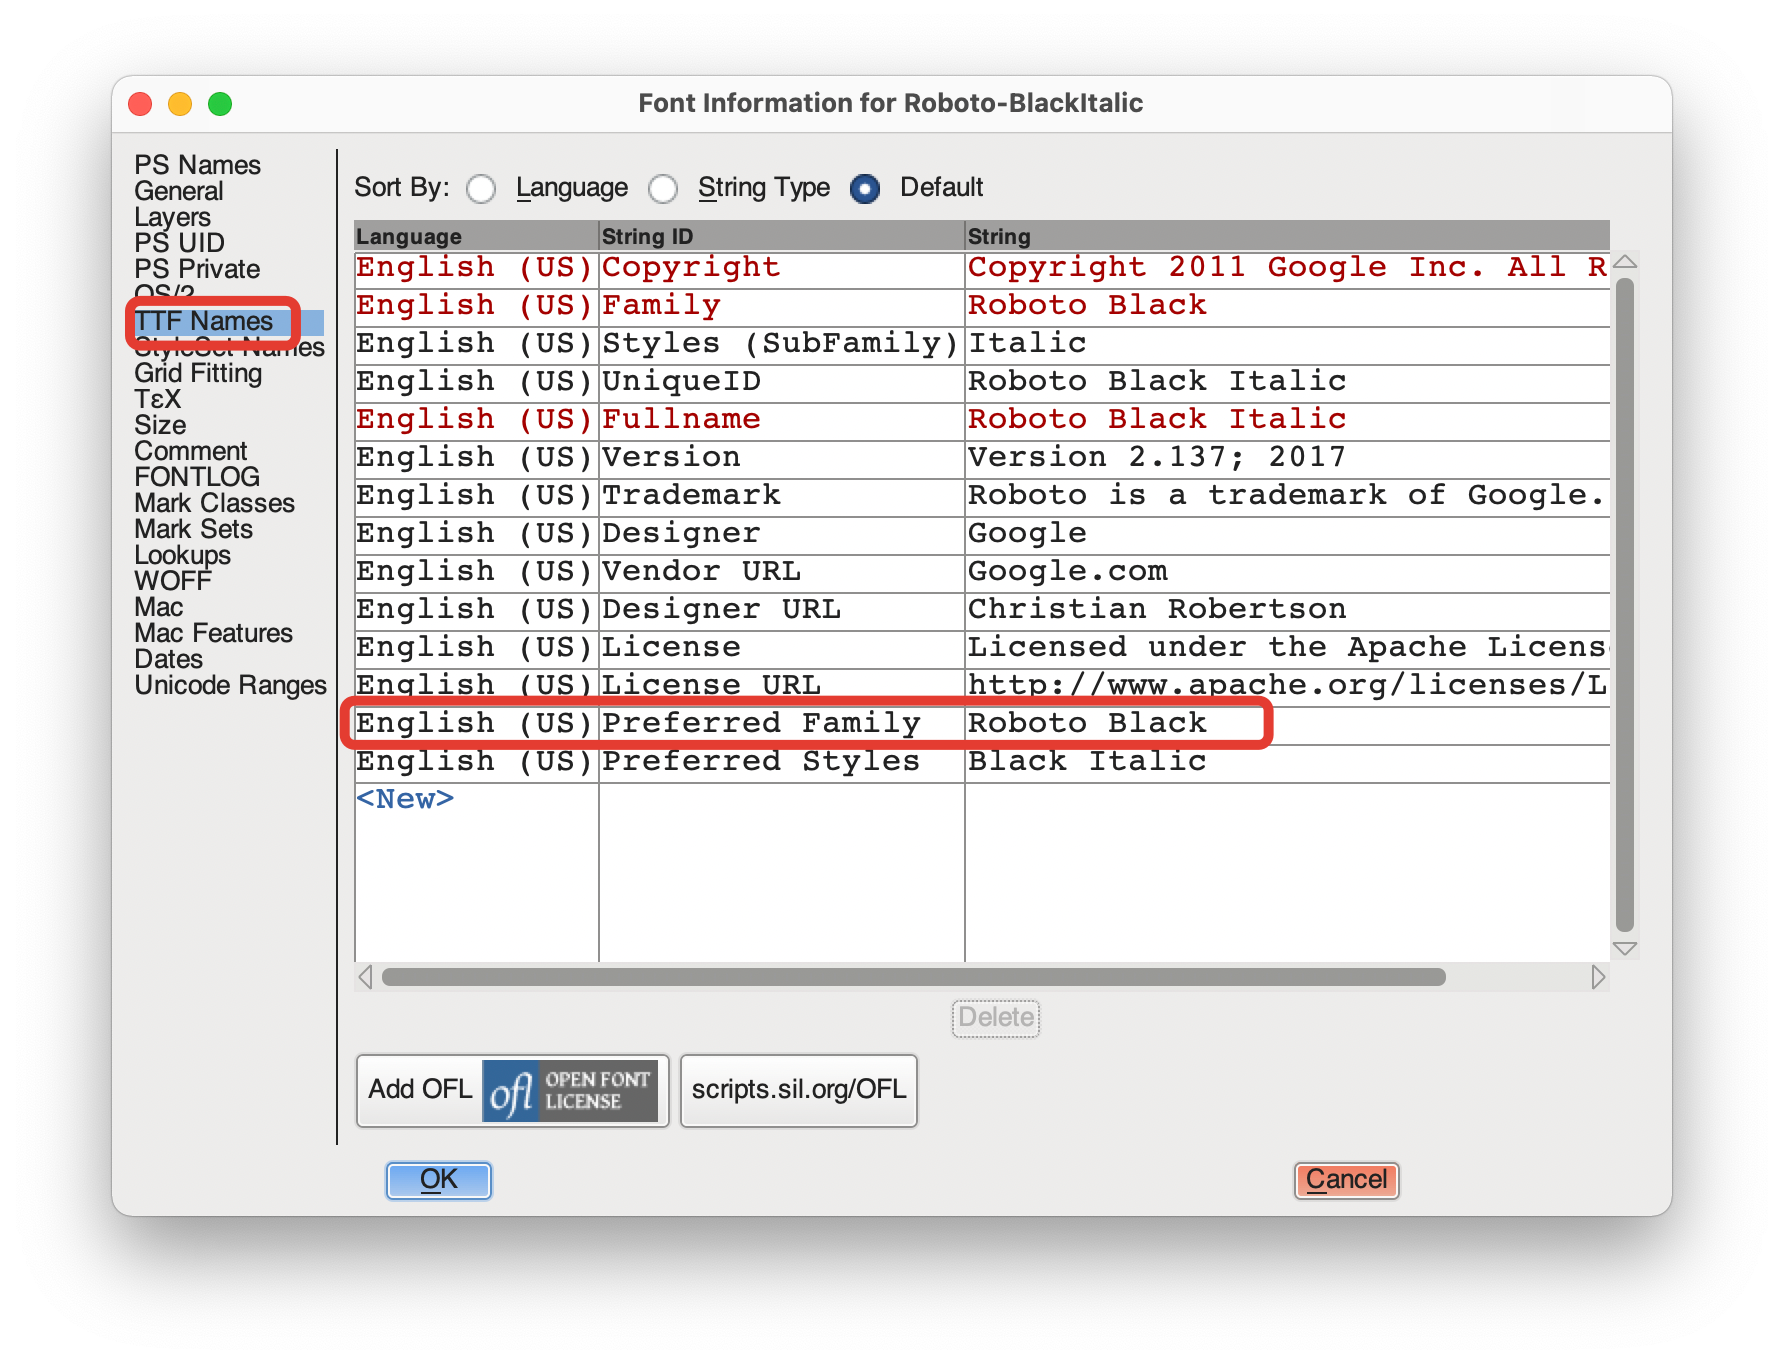The width and height of the screenshot is (1784, 1364).
Task: Switch to Mark Classes section
Action: [x=215, y=503]
